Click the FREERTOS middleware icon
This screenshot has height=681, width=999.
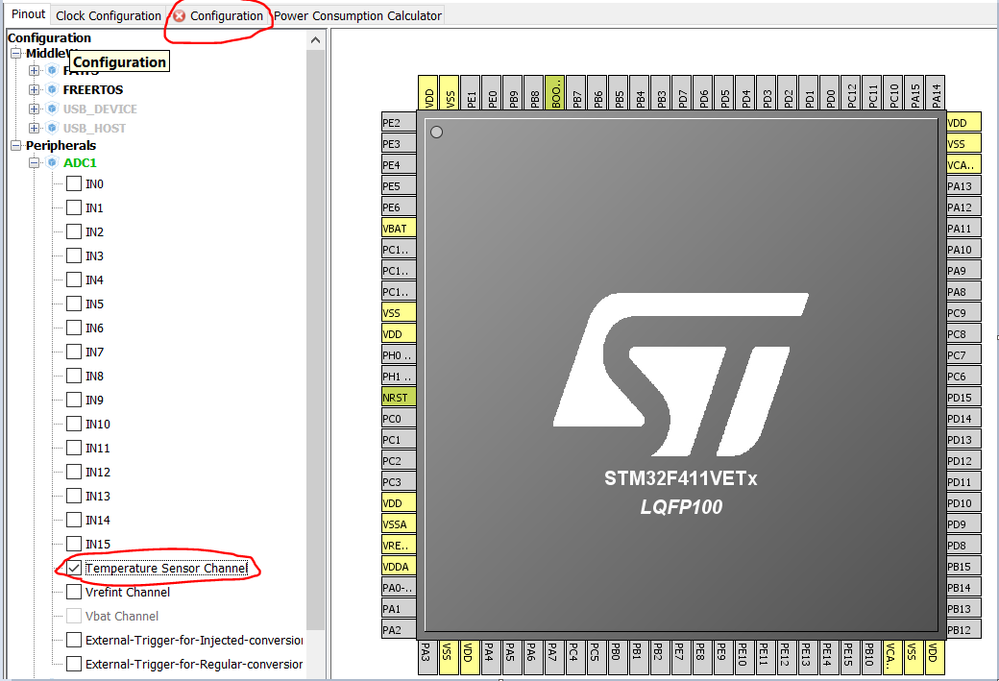(x=52, y=90)
